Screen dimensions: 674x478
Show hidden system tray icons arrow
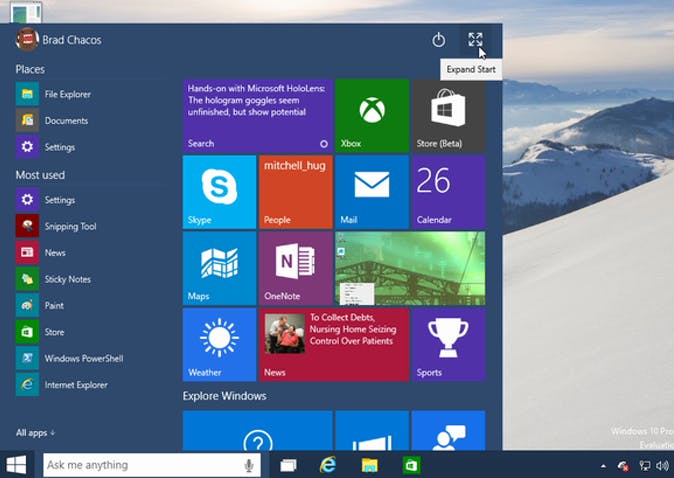point(604,466)
